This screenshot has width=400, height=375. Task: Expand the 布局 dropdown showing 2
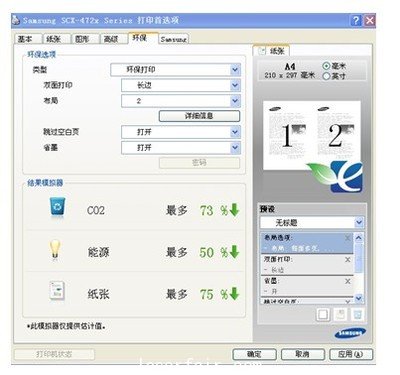tap(181, 101)
